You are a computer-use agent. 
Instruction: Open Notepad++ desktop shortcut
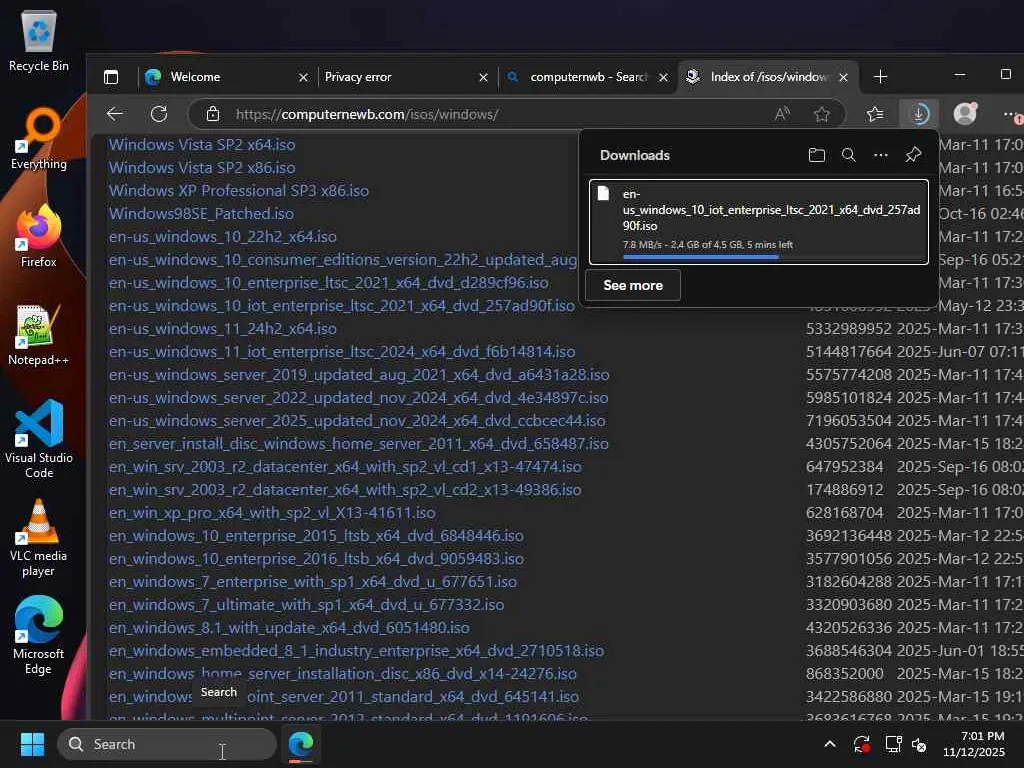coord(39,334)
